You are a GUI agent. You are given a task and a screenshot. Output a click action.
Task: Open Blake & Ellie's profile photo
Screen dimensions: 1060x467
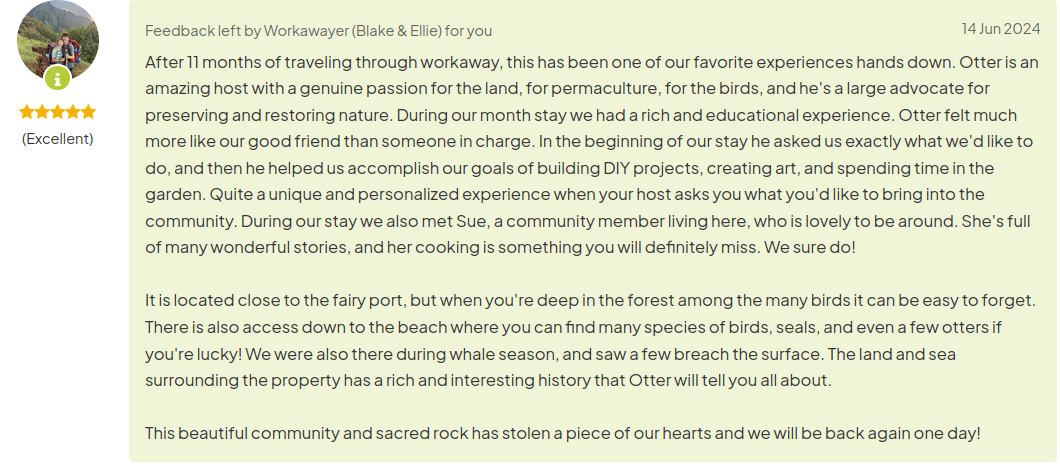click(57, 40)
